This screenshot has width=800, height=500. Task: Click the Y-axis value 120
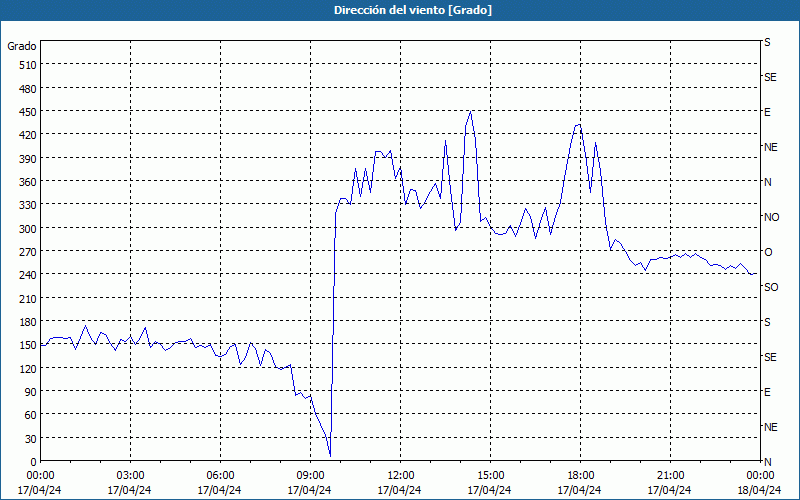pyautogui.click(x=28, y=368)
